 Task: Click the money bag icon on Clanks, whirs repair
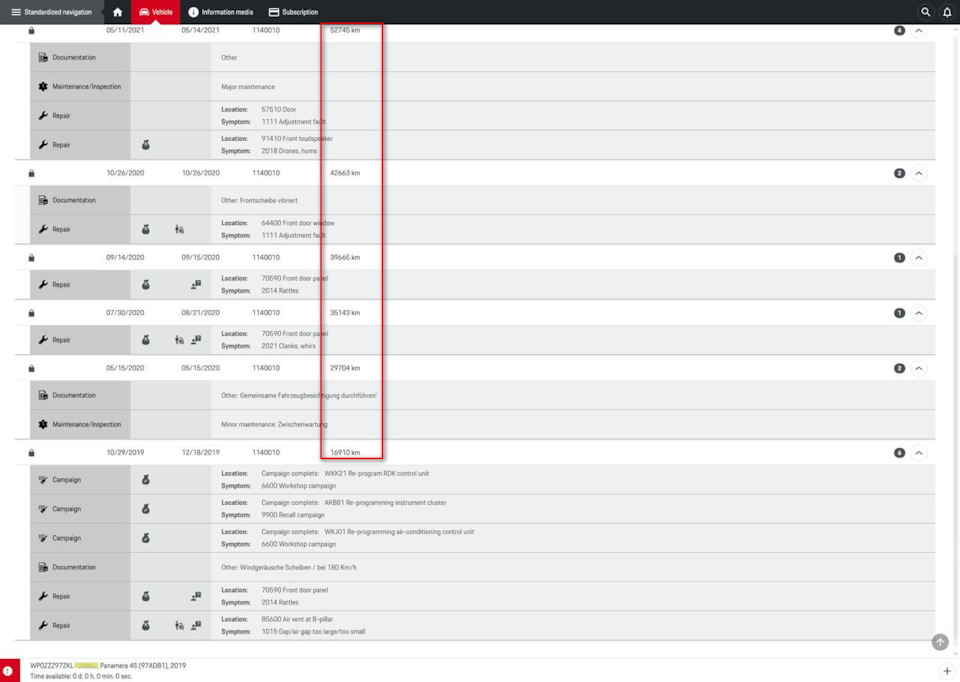(146, 340)
